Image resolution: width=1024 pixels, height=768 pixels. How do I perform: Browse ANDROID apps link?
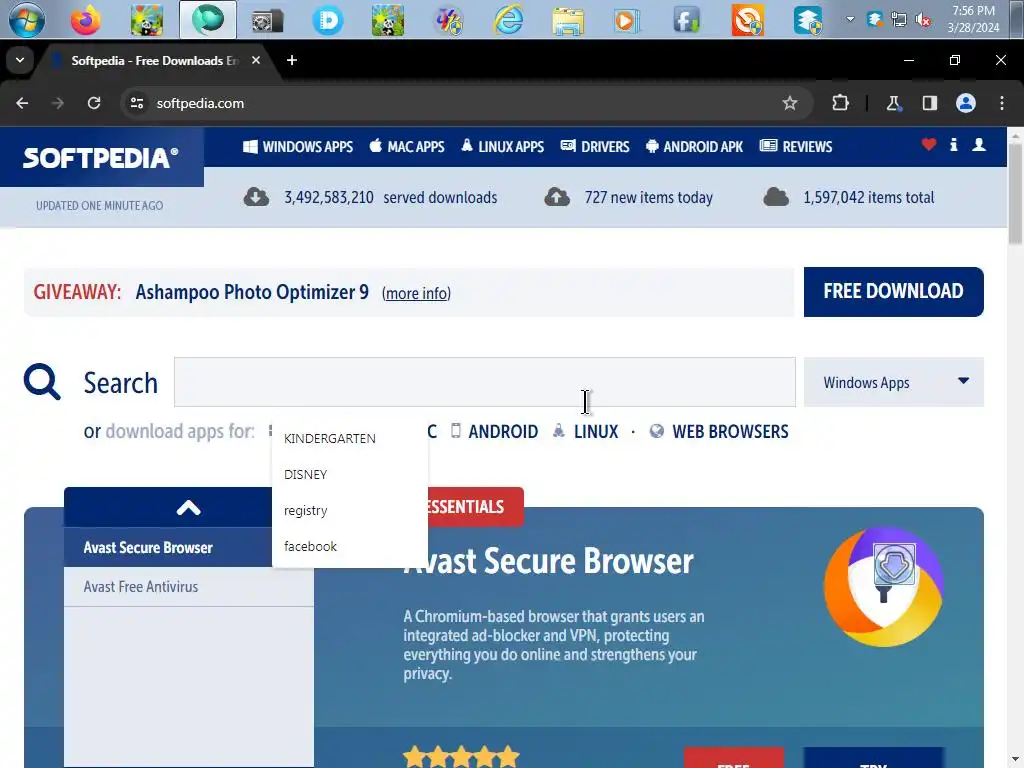pos(494,432)
